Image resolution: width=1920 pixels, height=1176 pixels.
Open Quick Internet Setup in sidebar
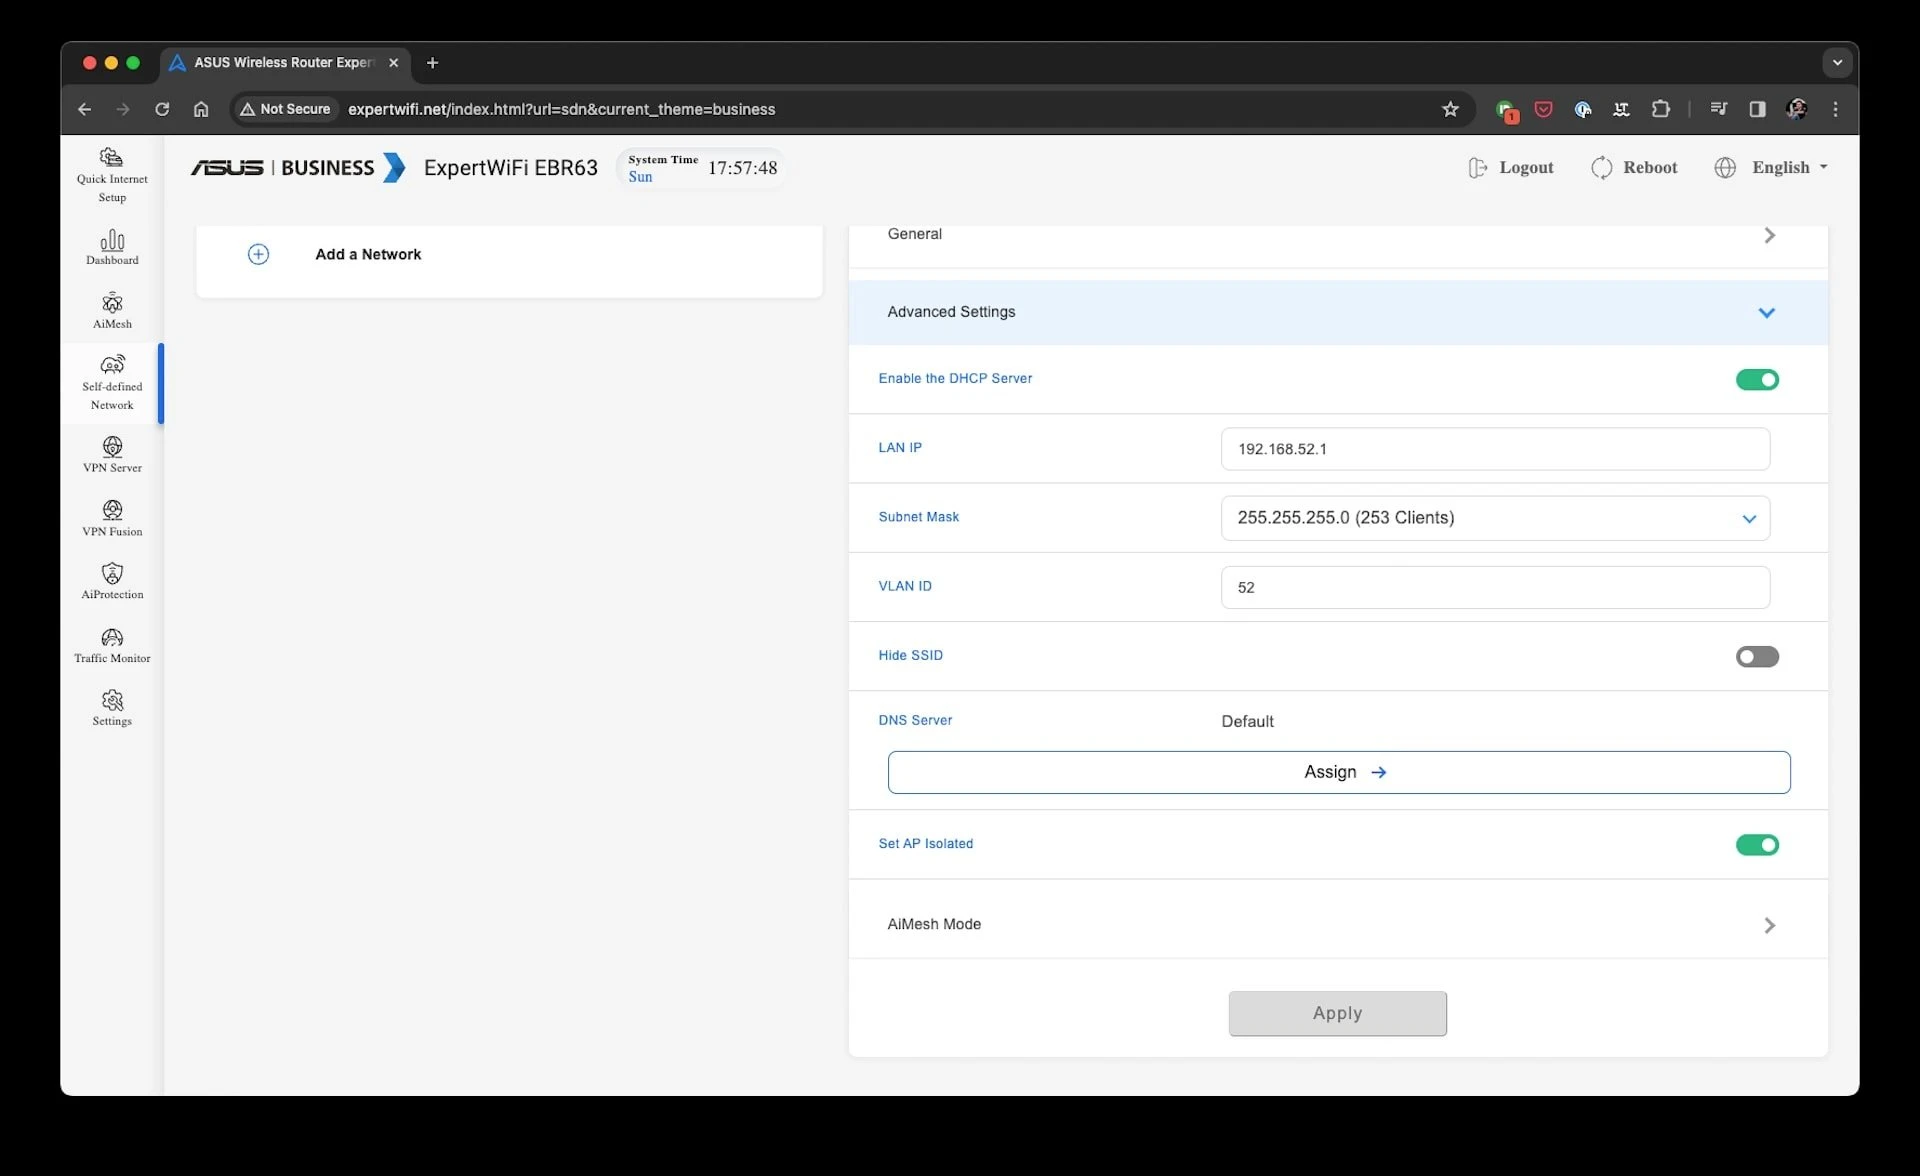pos(112,175)
